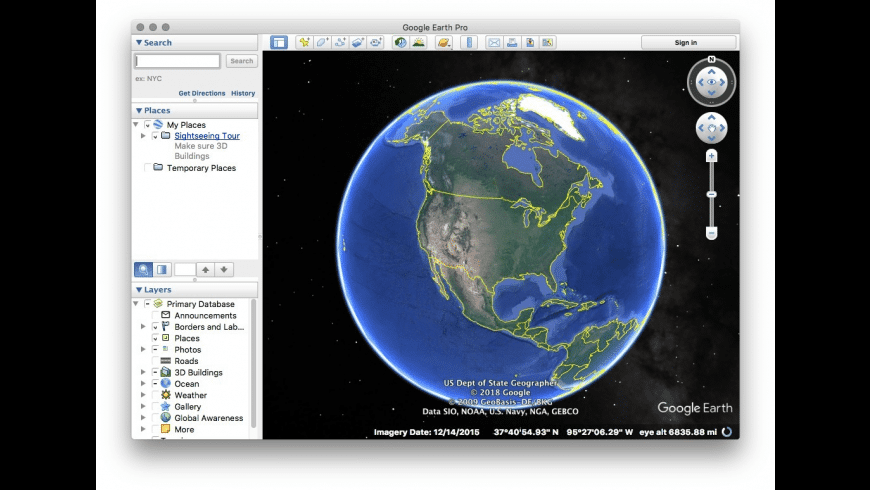The image size is (870, 490).
Task: Show historical imagery with clock icon
Action: click(x=400, y=42)
